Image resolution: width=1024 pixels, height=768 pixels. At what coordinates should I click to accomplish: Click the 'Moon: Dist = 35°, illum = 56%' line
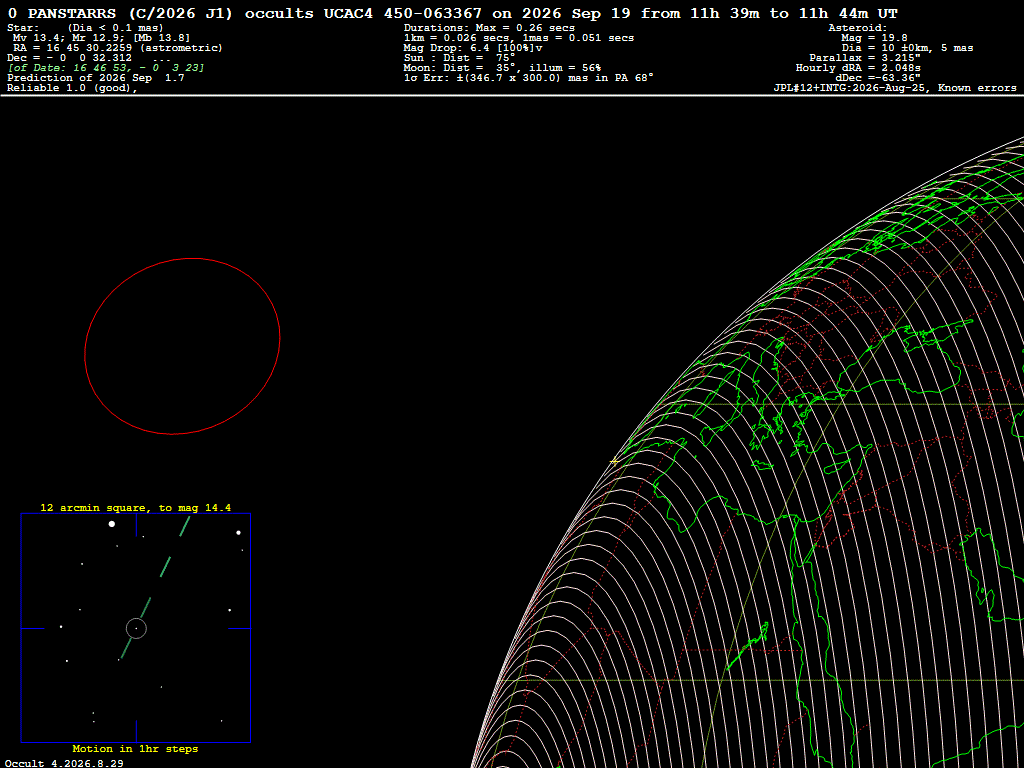click(x=502, y=68)
